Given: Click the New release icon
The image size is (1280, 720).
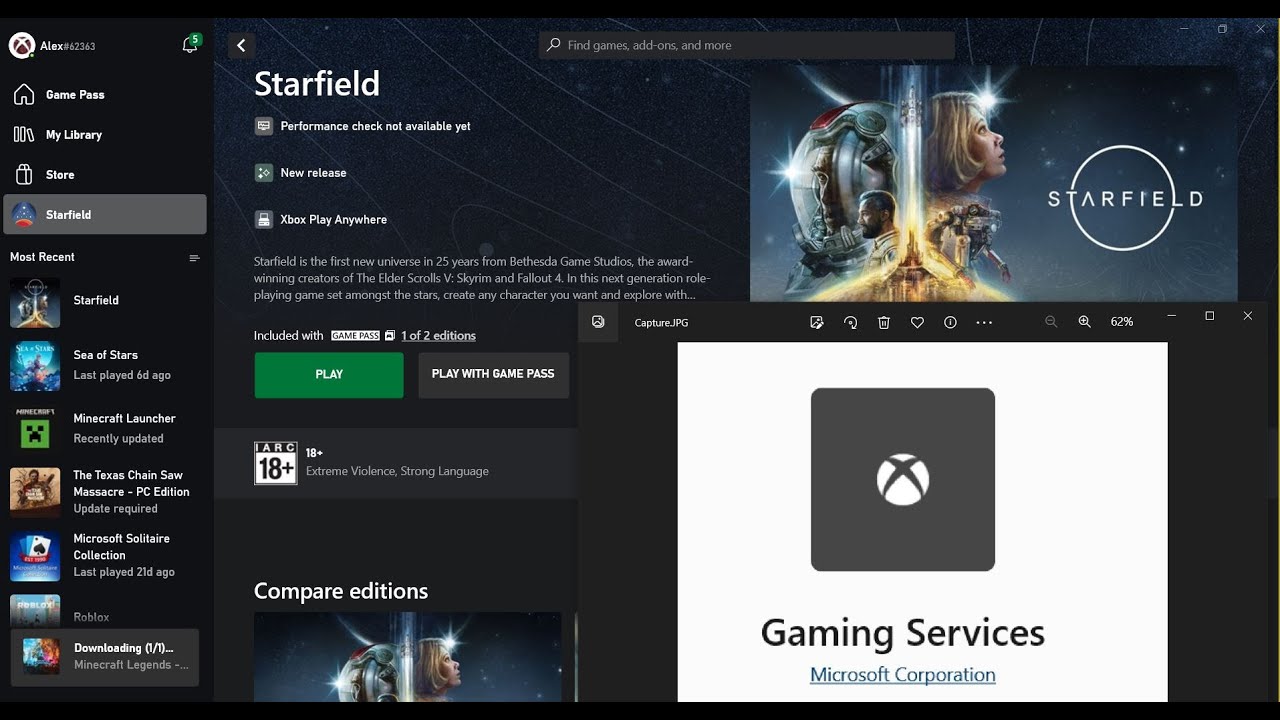Looking at the screenshot, I should coord(263,173).
